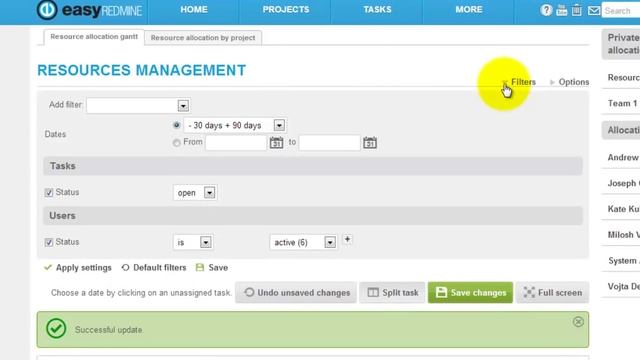Open the Add filter dropdown
Screen dimensions: 640x360
click(x=138, y=106)
